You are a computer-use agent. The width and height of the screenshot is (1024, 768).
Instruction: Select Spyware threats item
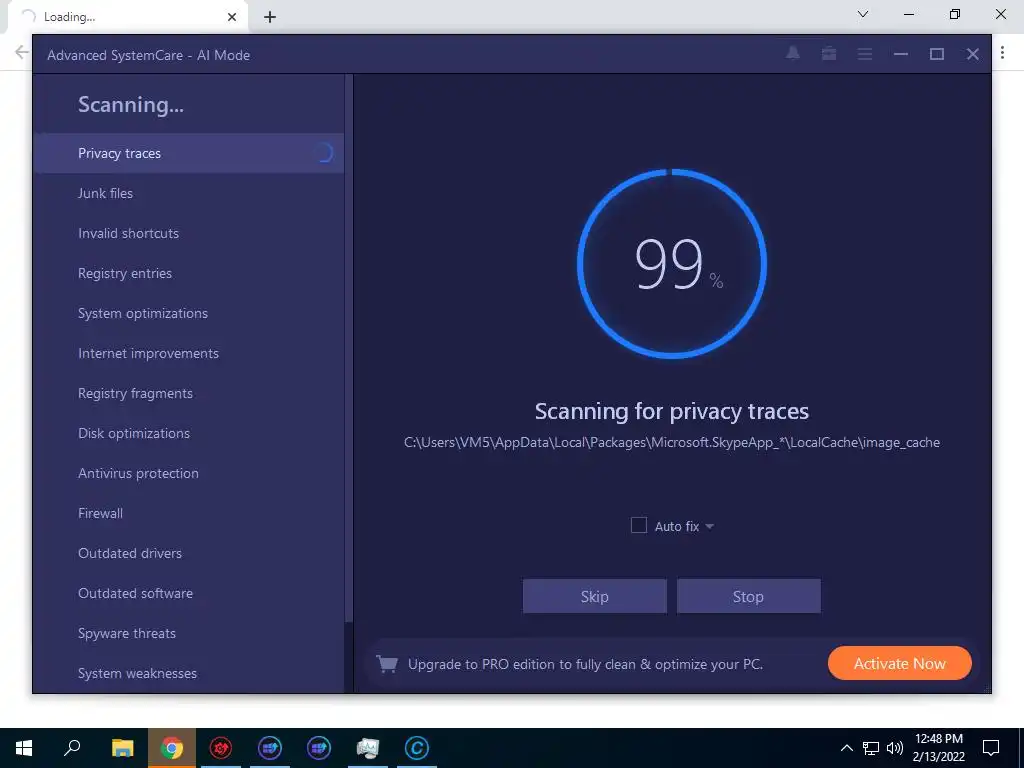[x=188, y=633]
